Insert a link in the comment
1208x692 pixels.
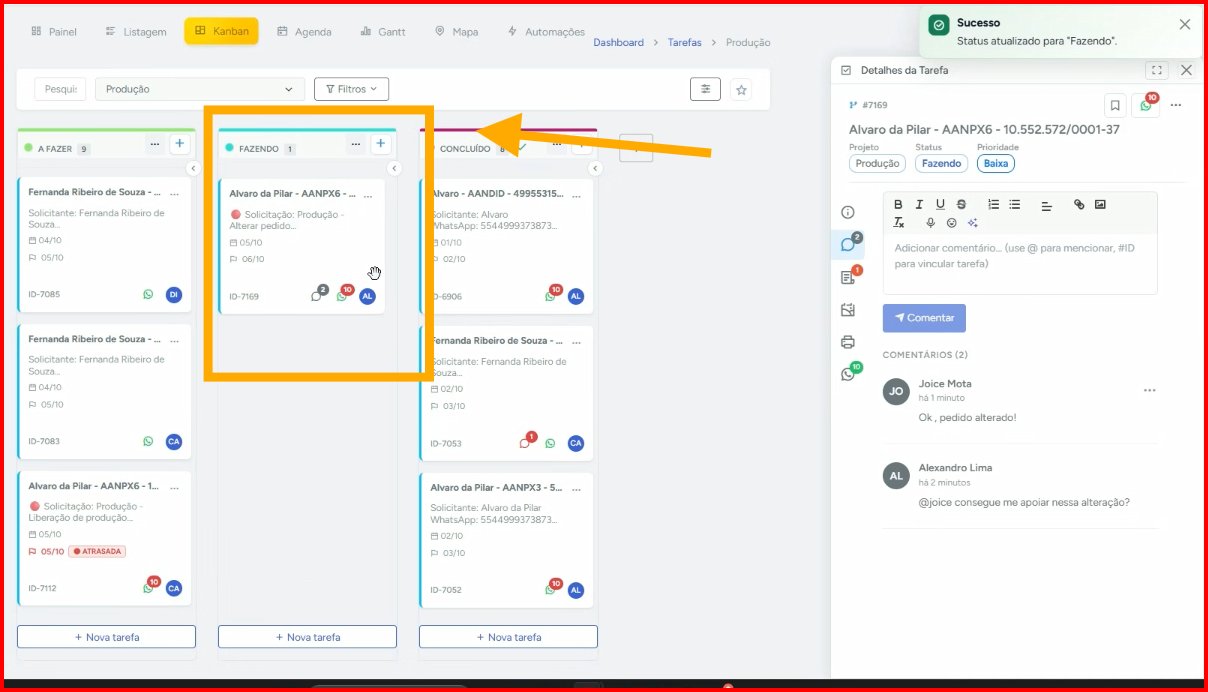(x=1079, y=205)
